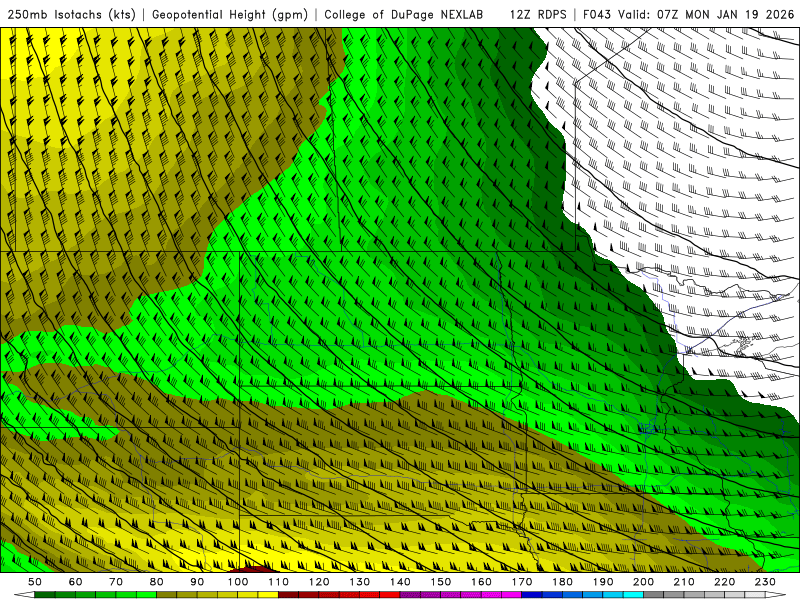
Task: Click the left arrow end of color bar
Action: [24, 594]
